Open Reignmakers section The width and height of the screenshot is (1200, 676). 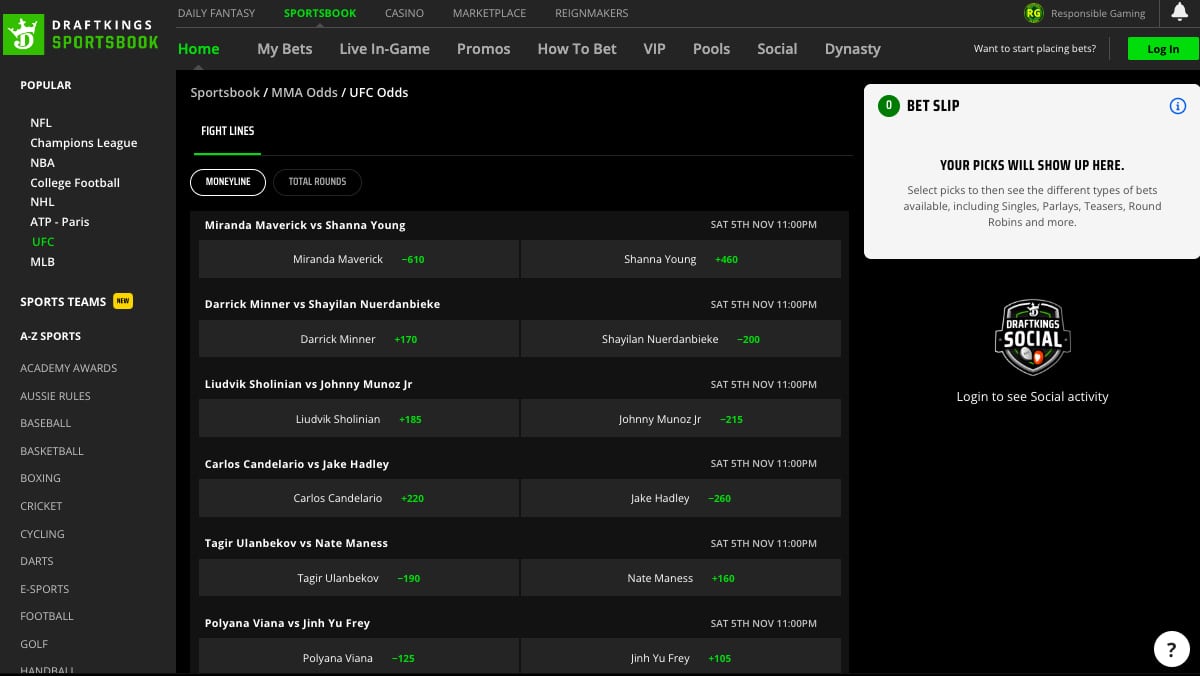pyautogui.click(x=591, y=13)
